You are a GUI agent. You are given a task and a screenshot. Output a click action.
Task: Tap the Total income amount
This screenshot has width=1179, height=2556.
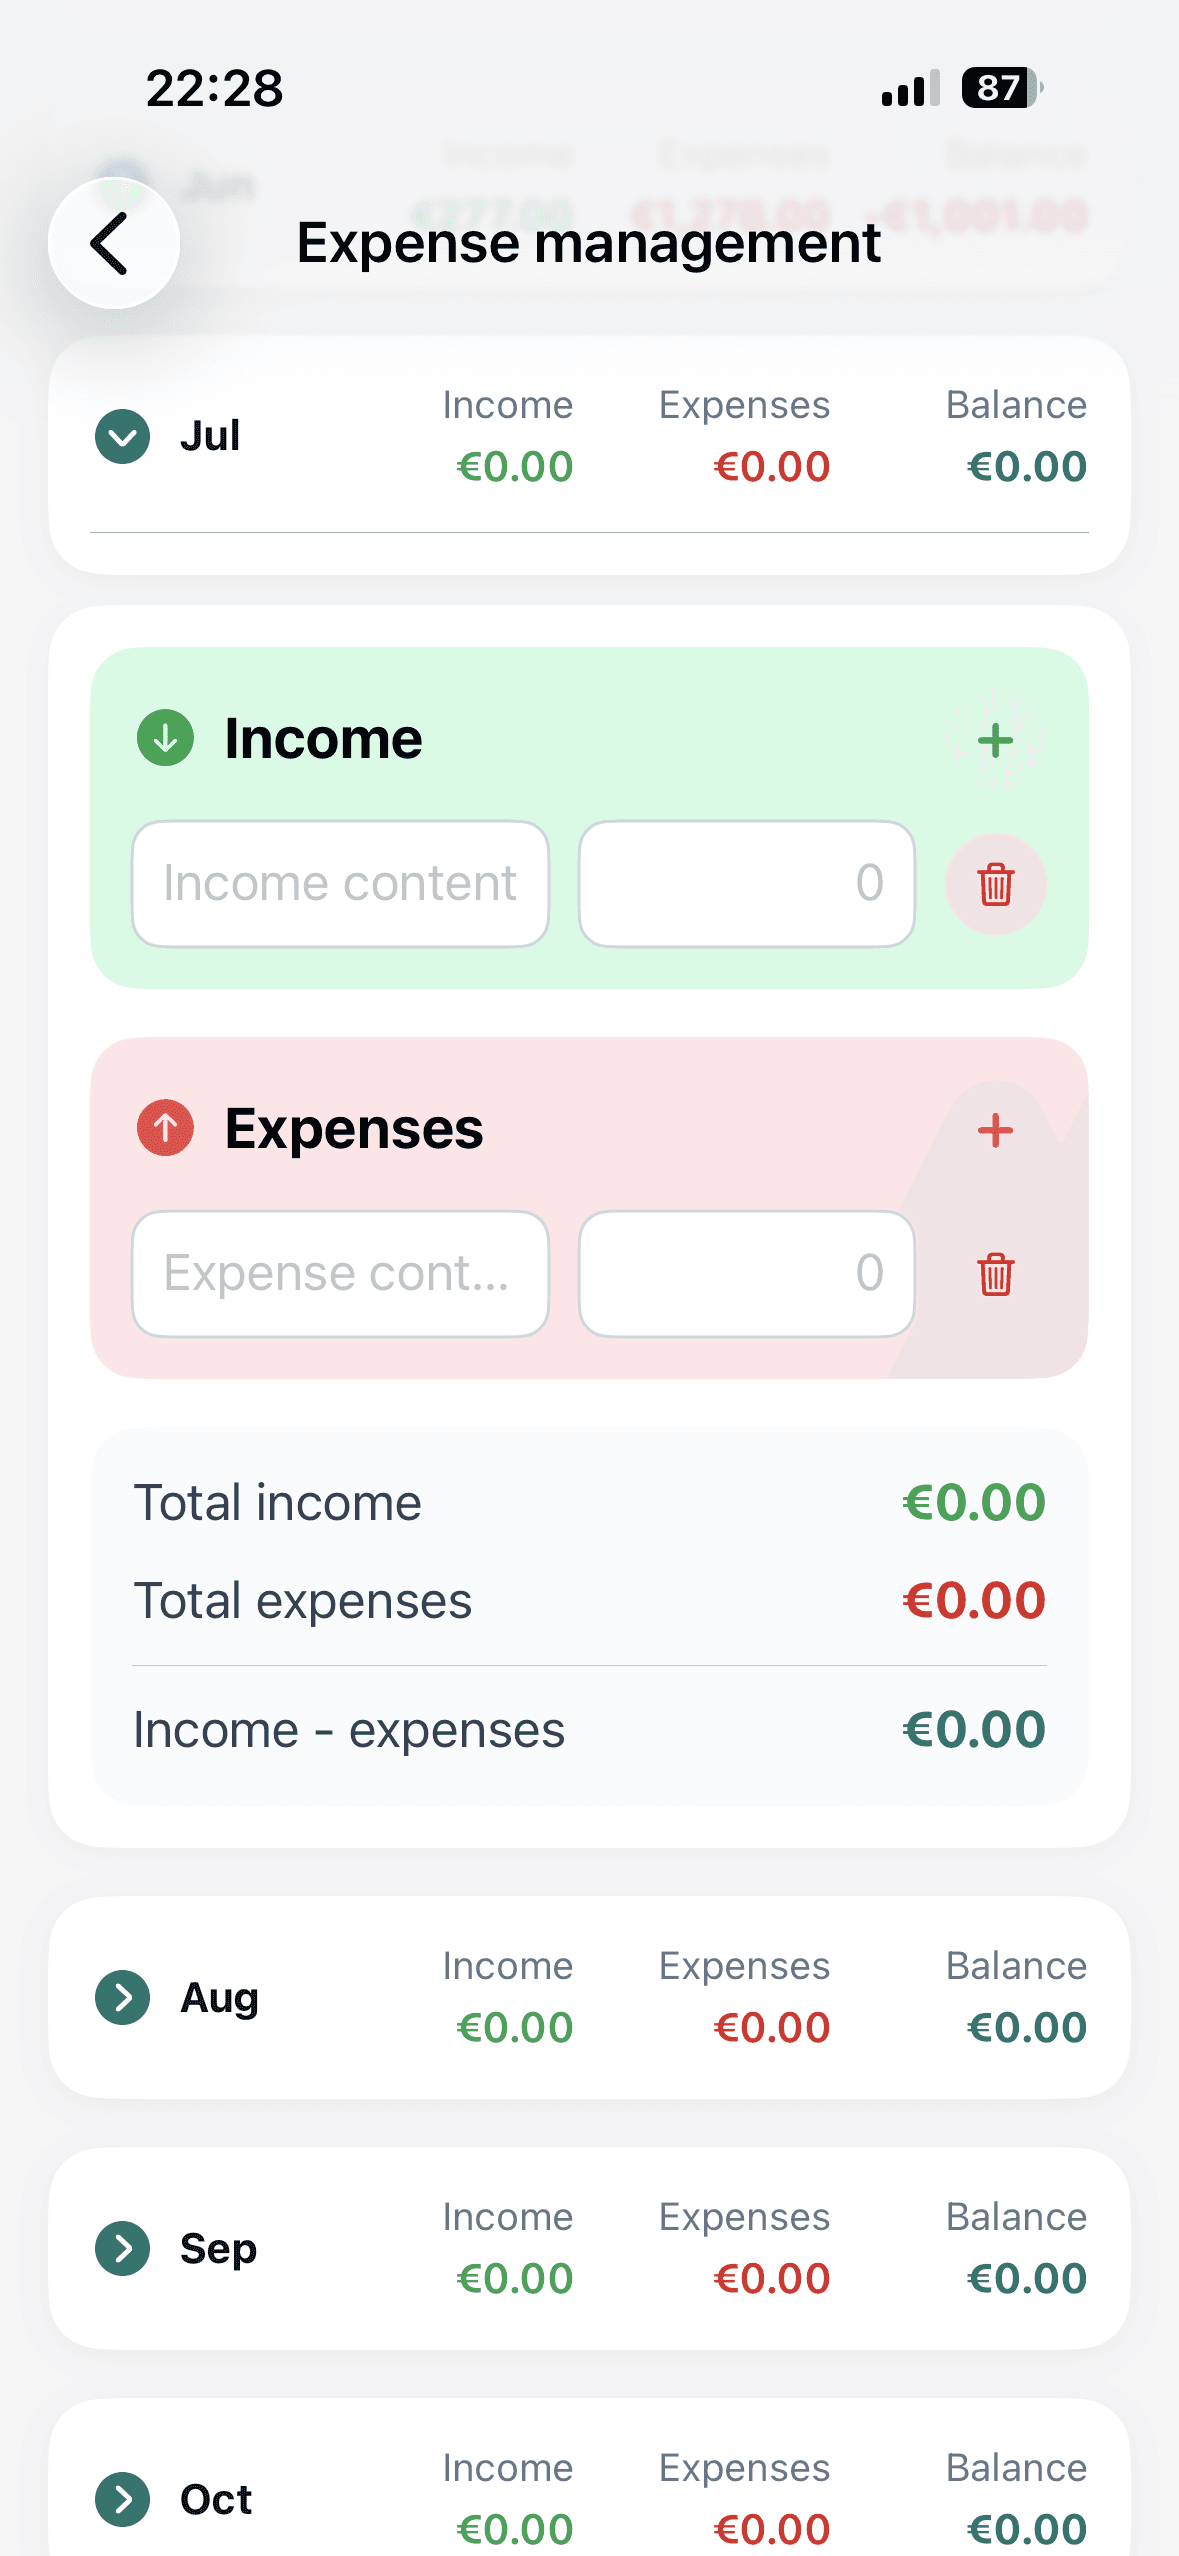coord(973,1503)
